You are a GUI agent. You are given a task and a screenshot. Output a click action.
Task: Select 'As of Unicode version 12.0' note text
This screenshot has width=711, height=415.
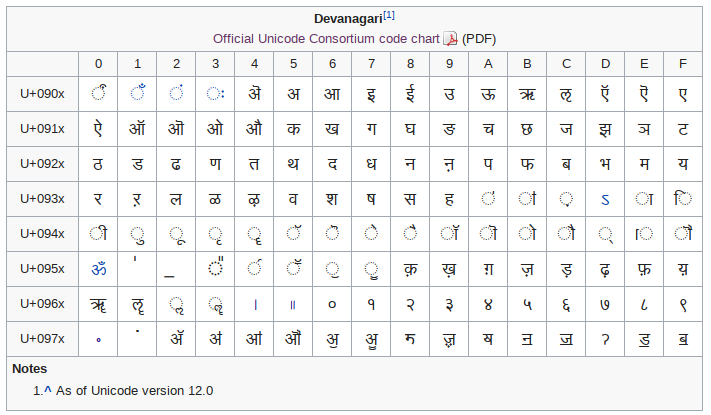click(x=134, y=391)
